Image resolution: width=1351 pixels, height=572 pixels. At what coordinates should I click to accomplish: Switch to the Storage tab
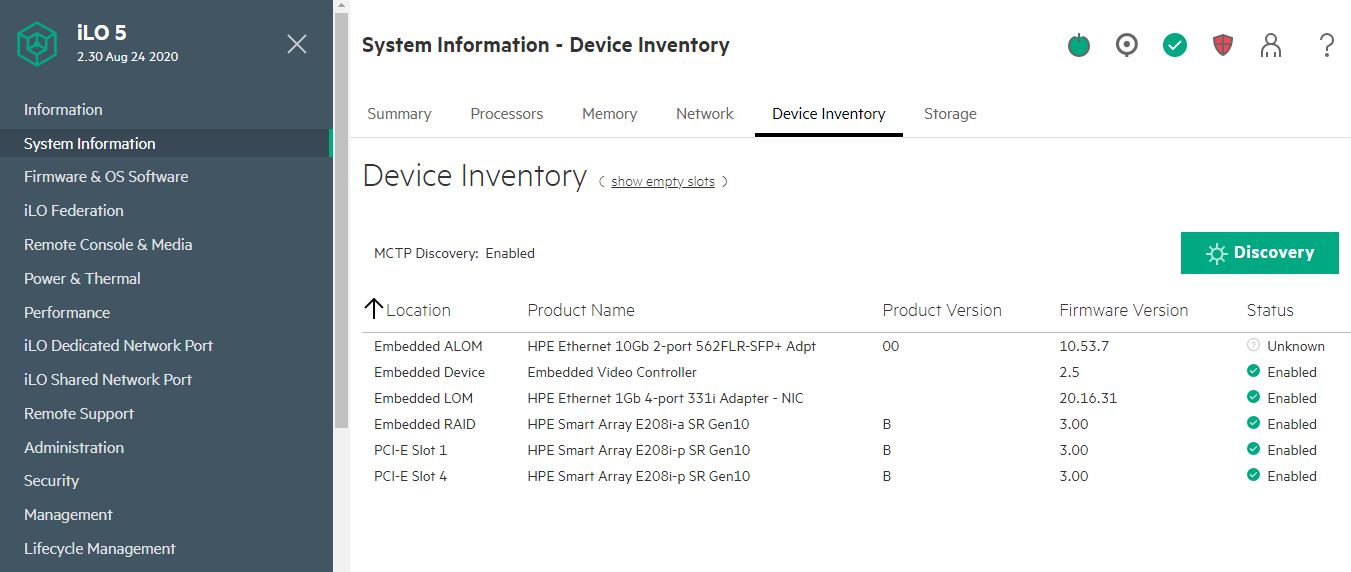[950, 113]
